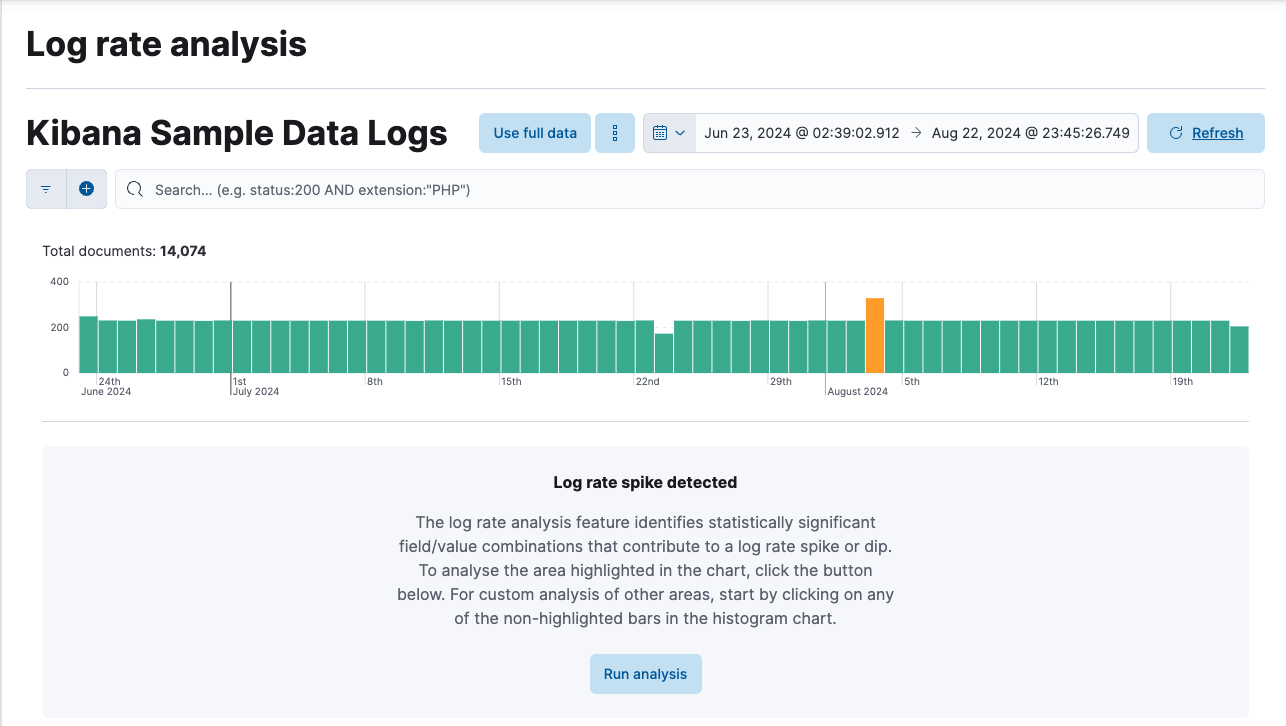
Task: Click the search magnifier icon
Action: pyautogui.click(x=134, y=189)
